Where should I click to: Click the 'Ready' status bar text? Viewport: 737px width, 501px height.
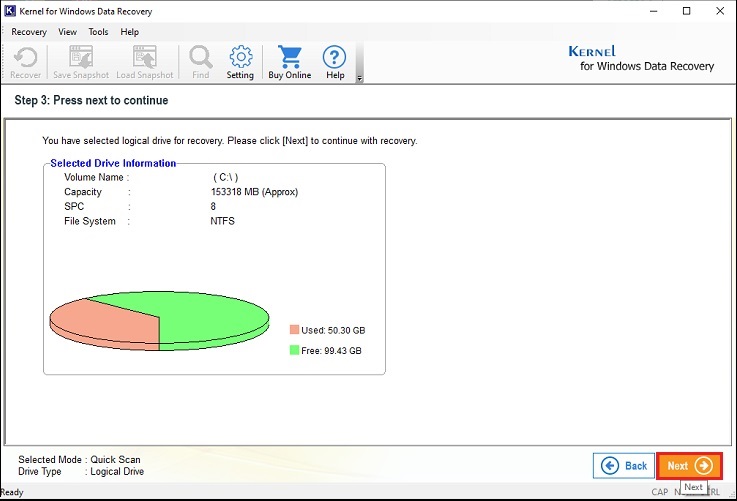pos(12,492)
